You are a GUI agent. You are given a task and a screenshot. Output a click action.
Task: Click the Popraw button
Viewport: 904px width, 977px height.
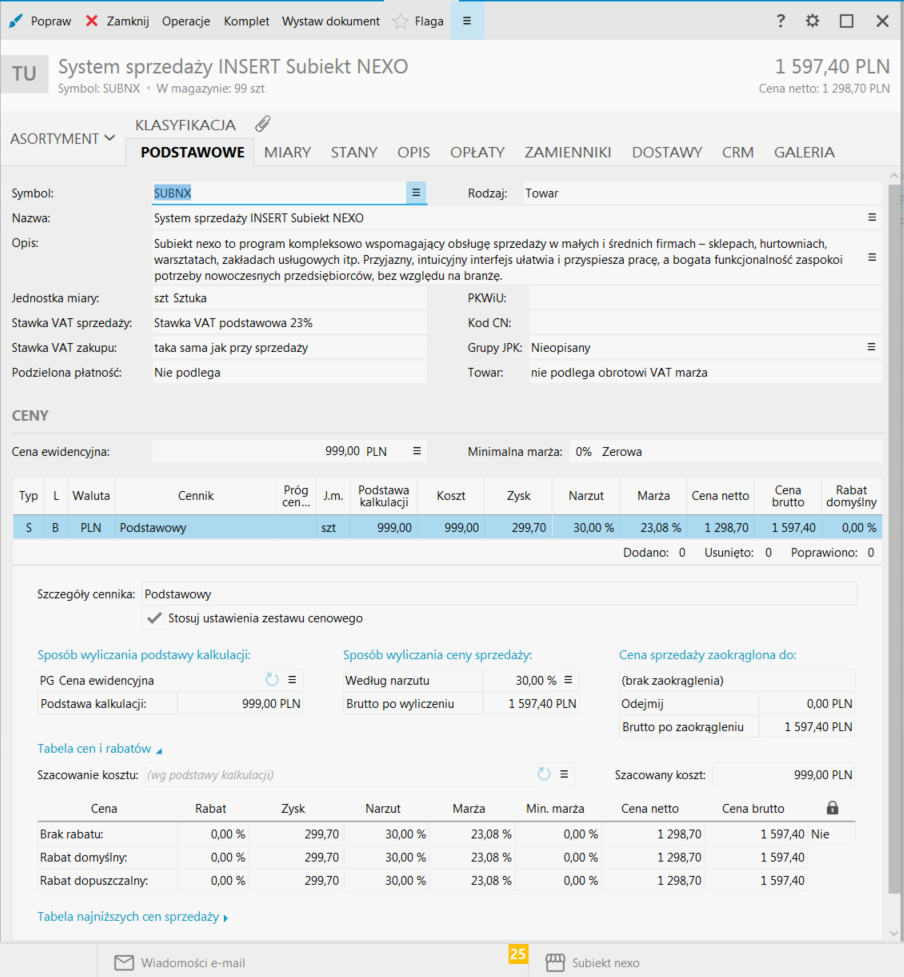[40, 21]
